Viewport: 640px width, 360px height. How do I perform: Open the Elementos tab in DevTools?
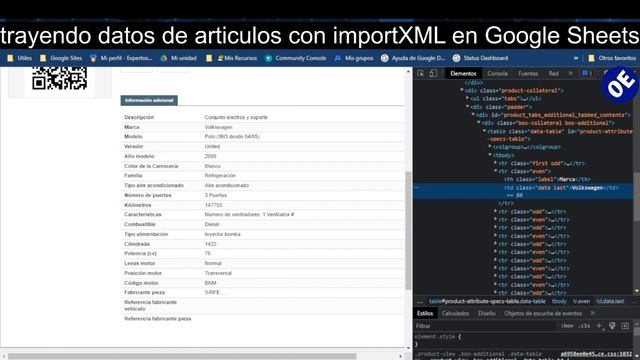pyautogui.click(x=463, y=73)
